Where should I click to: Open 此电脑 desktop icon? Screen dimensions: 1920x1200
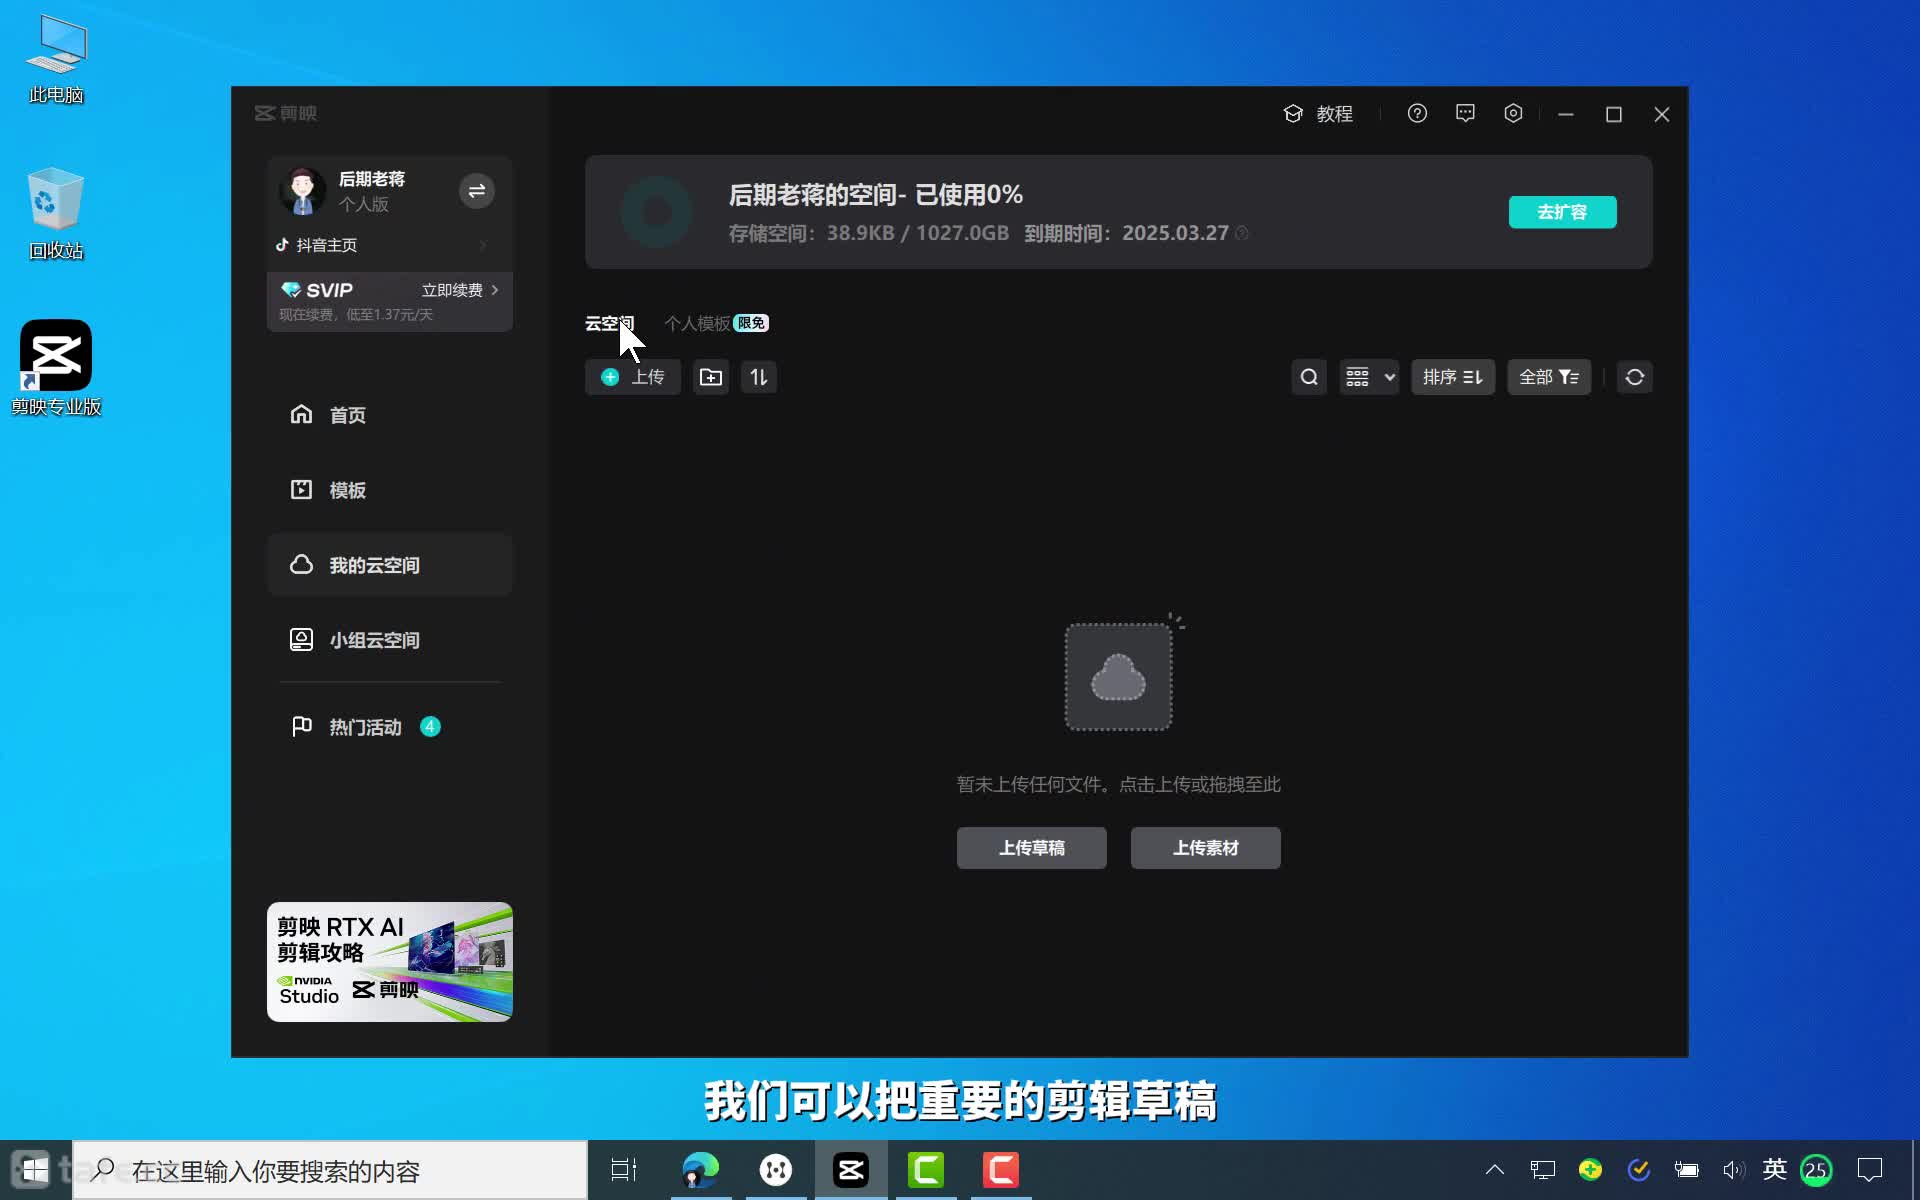56,60
